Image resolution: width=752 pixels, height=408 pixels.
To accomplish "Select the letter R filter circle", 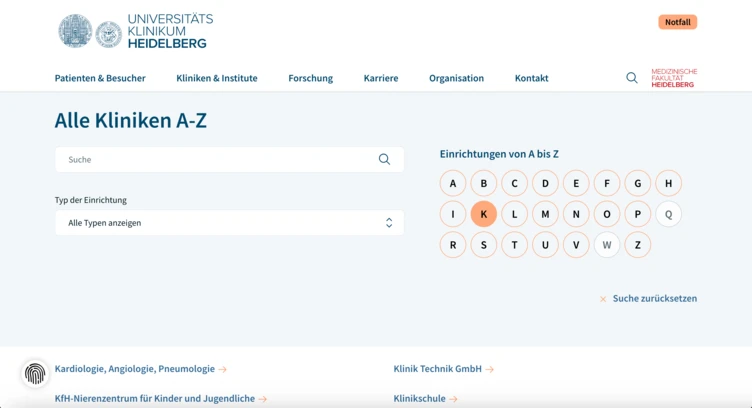I will point(453,245).
